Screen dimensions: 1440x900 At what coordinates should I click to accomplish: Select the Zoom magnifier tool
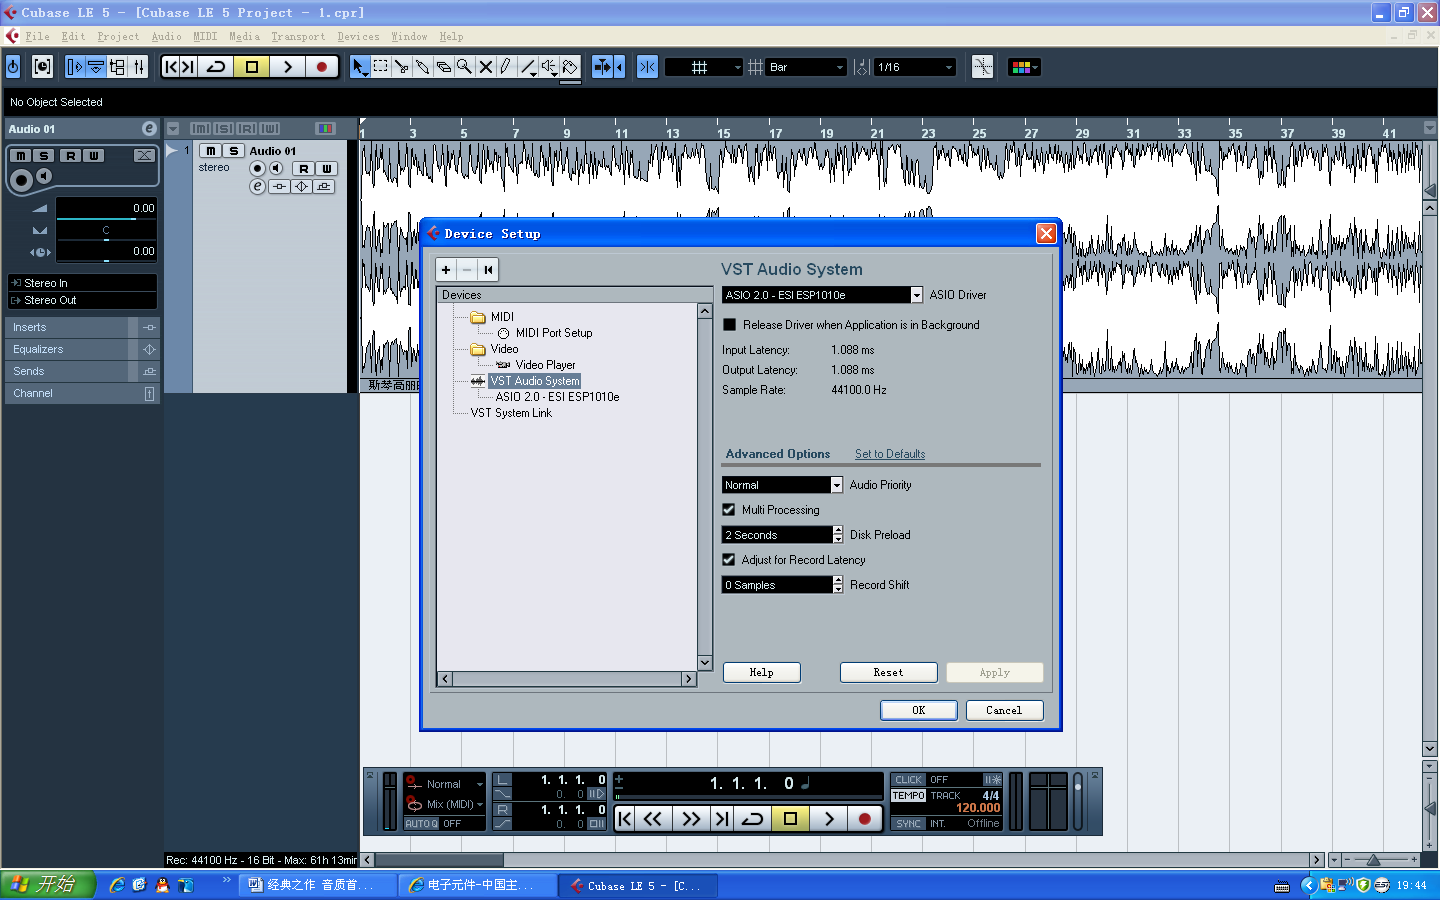(x=465, y=67)
